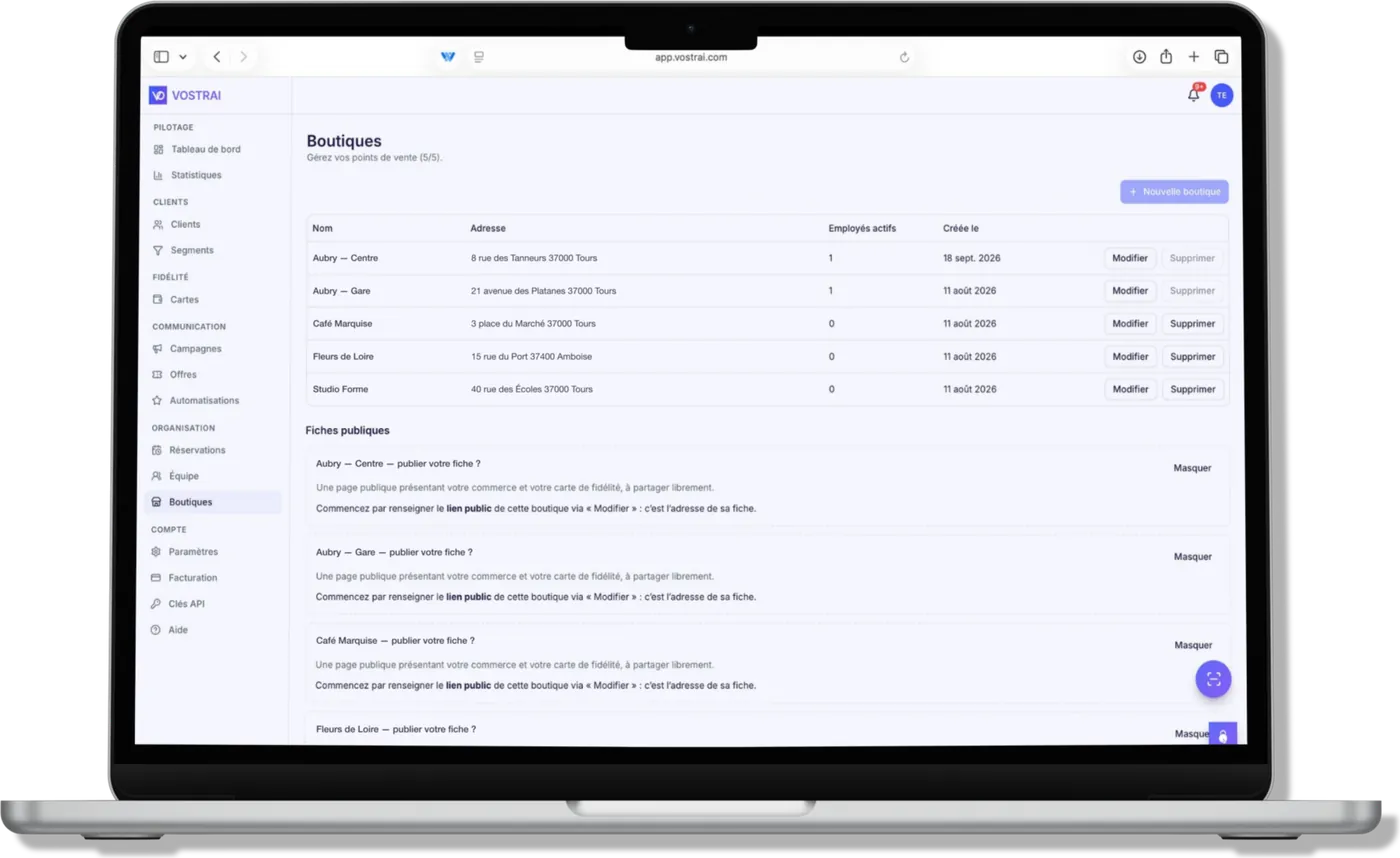Click Modifier for Café Marquise
1400x858 pixels.
(x=1130, y=324)
